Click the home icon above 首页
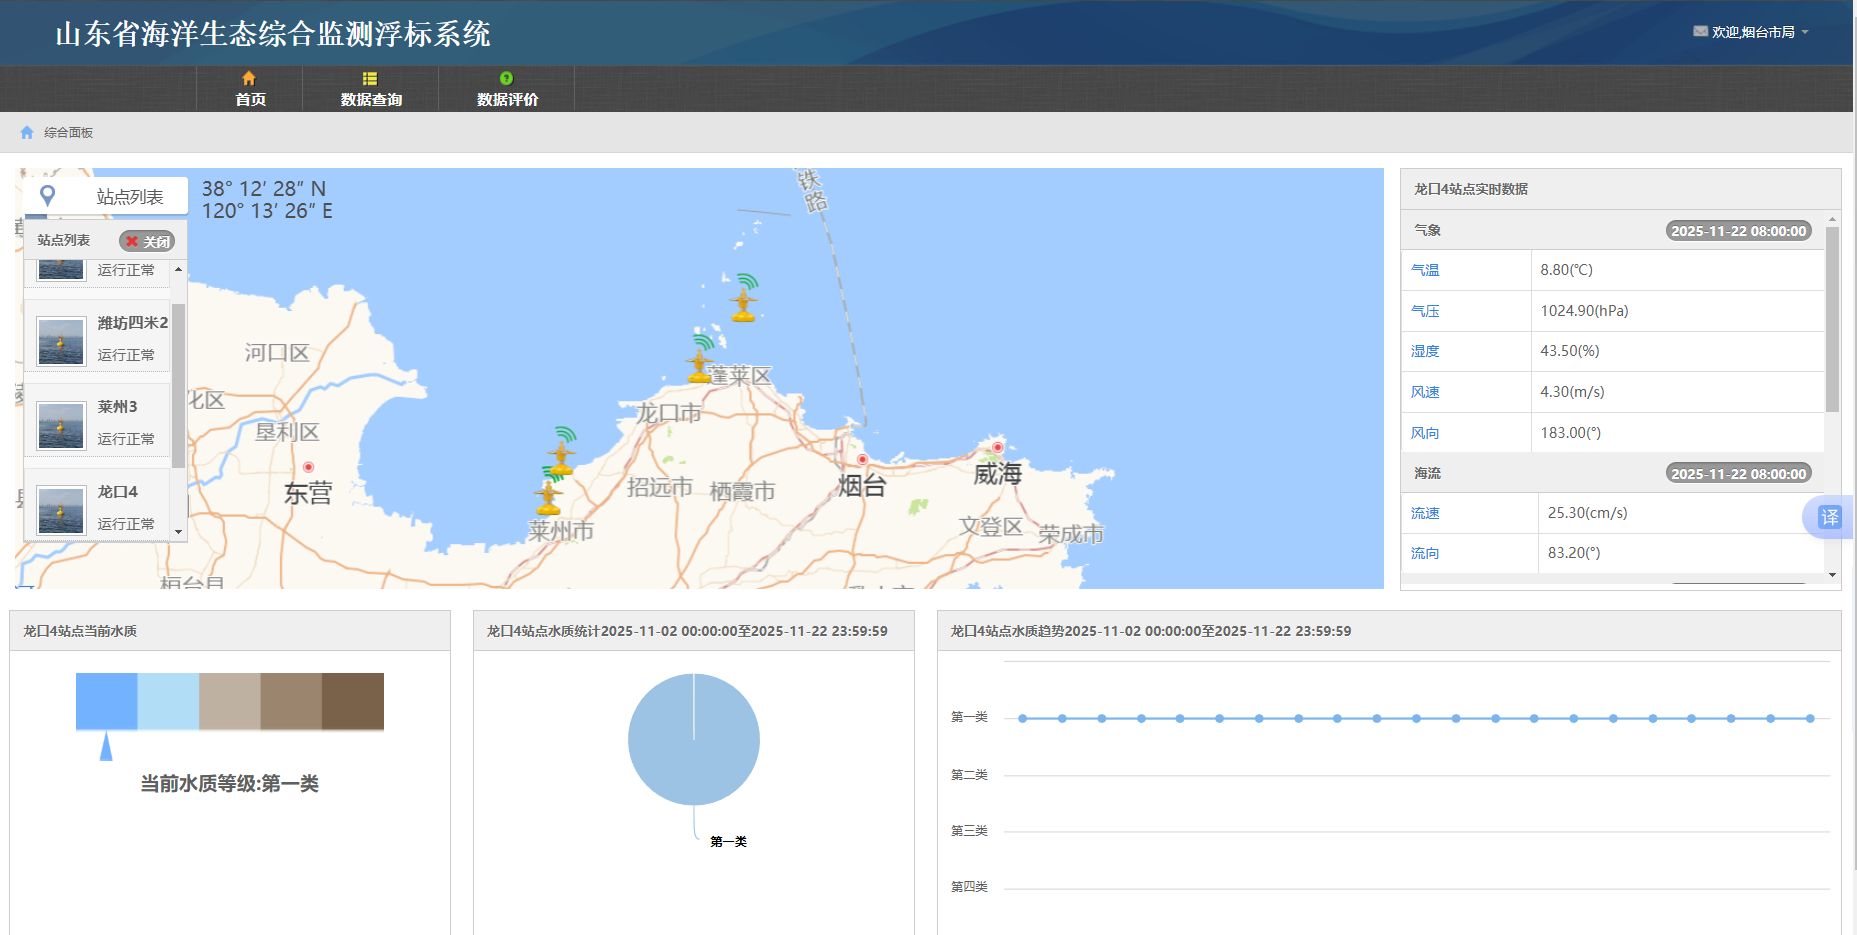The image size is (1857, 935). (x=249, y=78)
